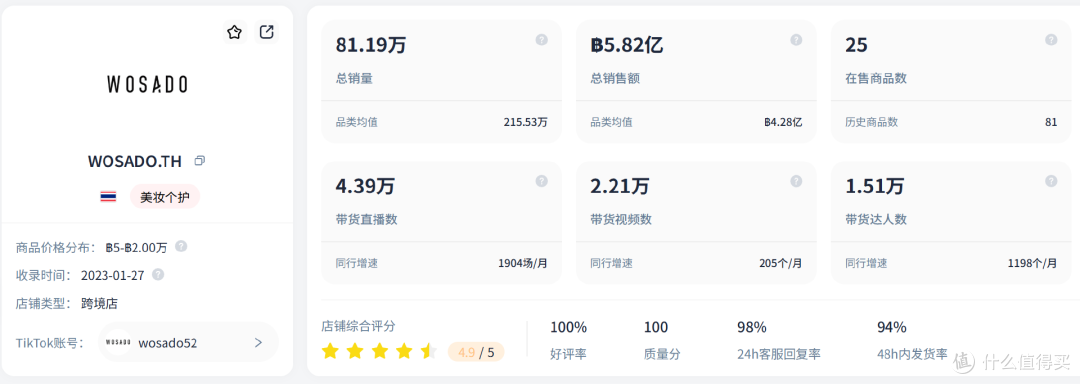Click the 带货直播数 label
The width and height of the screenshot is (1080, 384).
coord(366,220)
